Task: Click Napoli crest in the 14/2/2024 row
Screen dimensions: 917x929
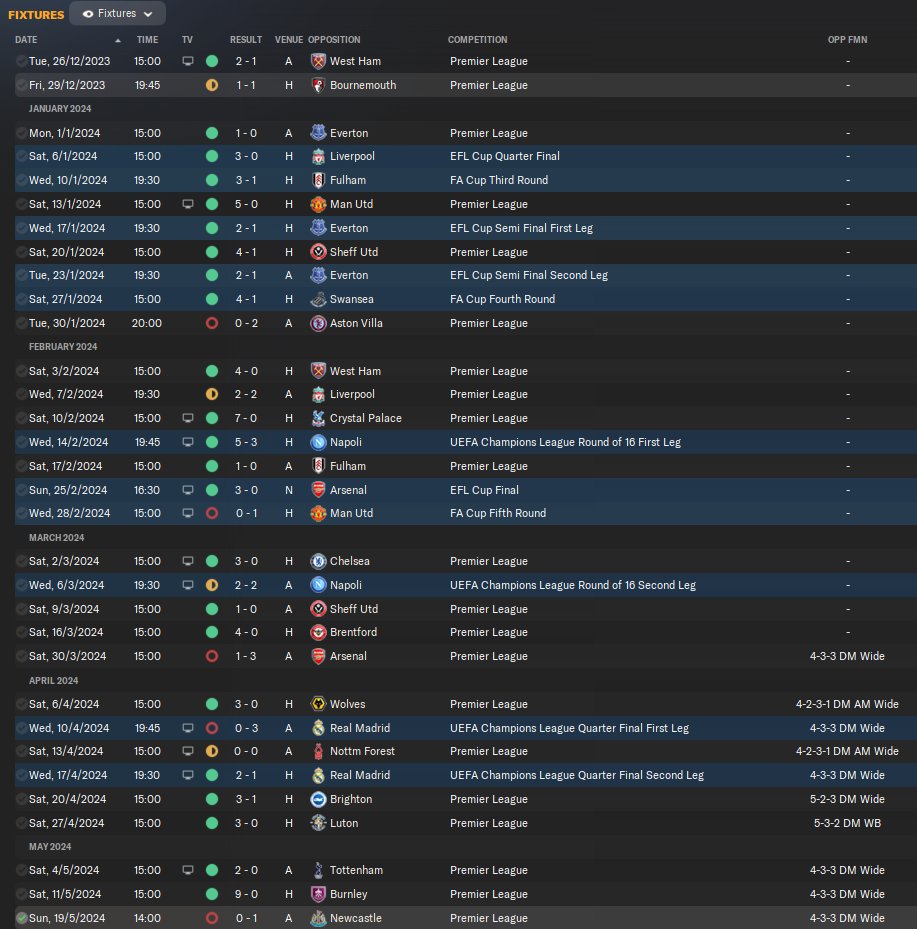Action: coord(318,442)
